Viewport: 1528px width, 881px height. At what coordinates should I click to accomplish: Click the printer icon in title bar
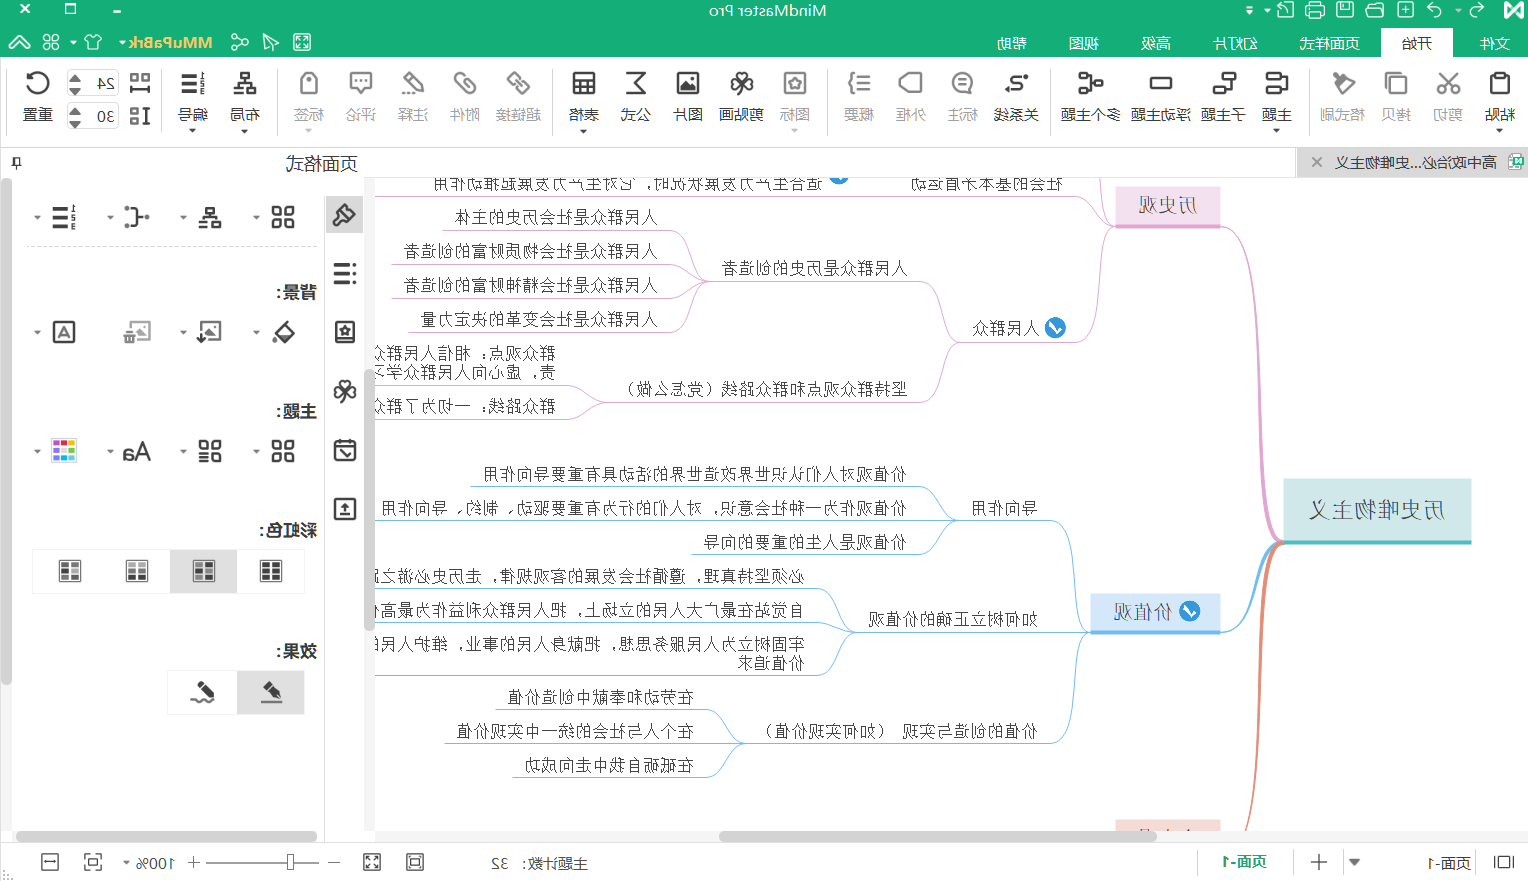tap(1315, 11)
